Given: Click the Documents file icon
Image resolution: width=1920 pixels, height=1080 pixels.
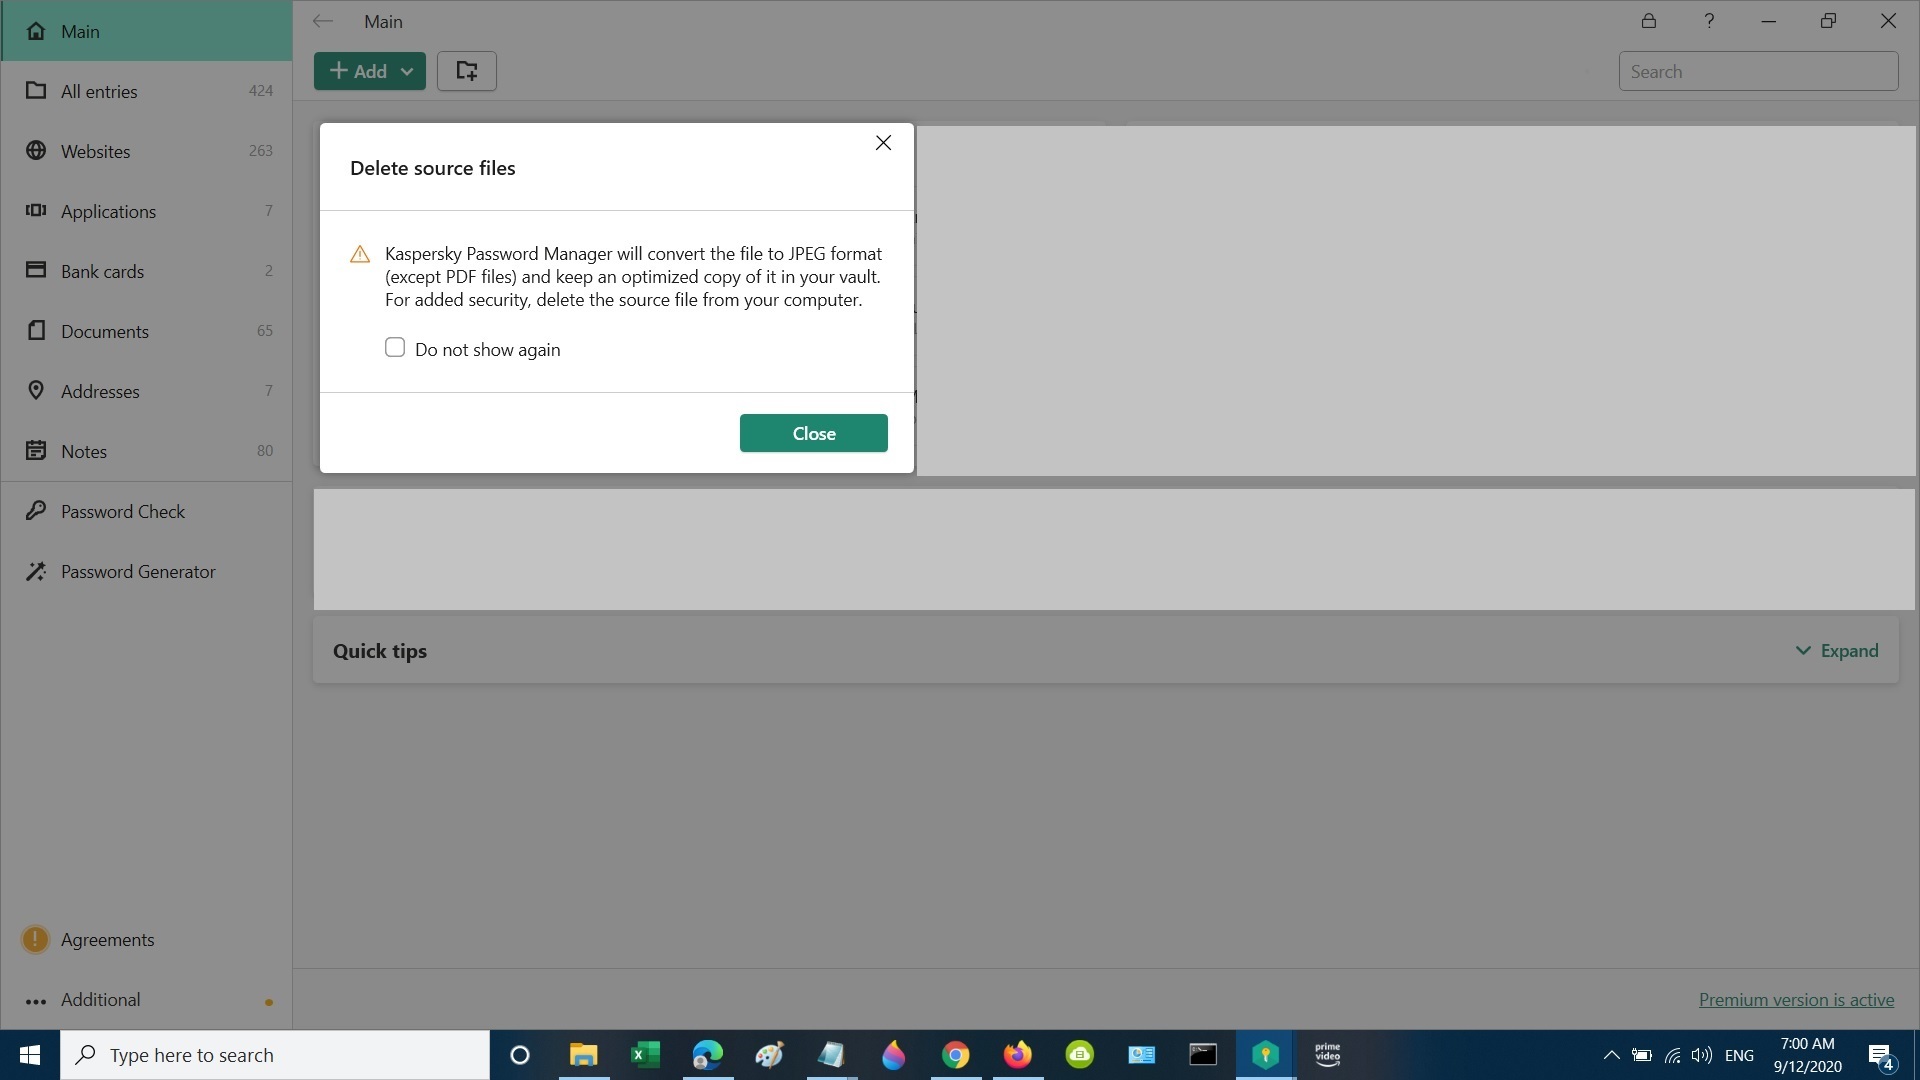Looking at the screenshot, I should [36, 330].
